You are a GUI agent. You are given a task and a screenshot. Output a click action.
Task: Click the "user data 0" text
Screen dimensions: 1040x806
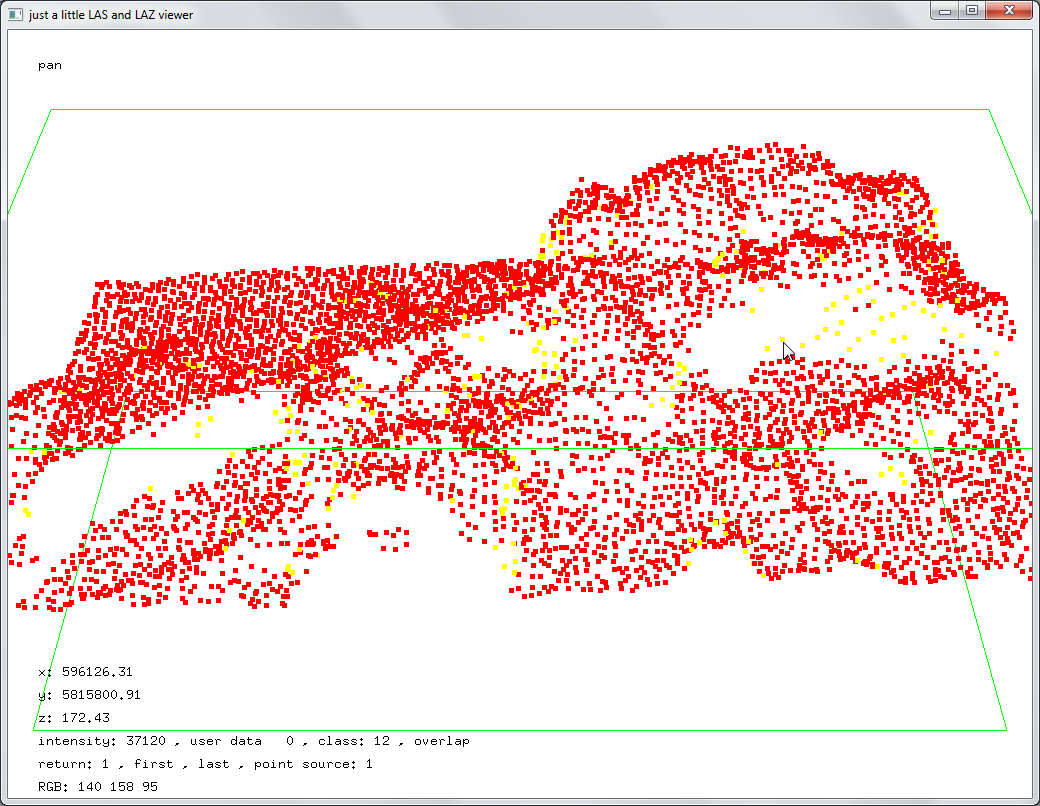tap(241, 741)
